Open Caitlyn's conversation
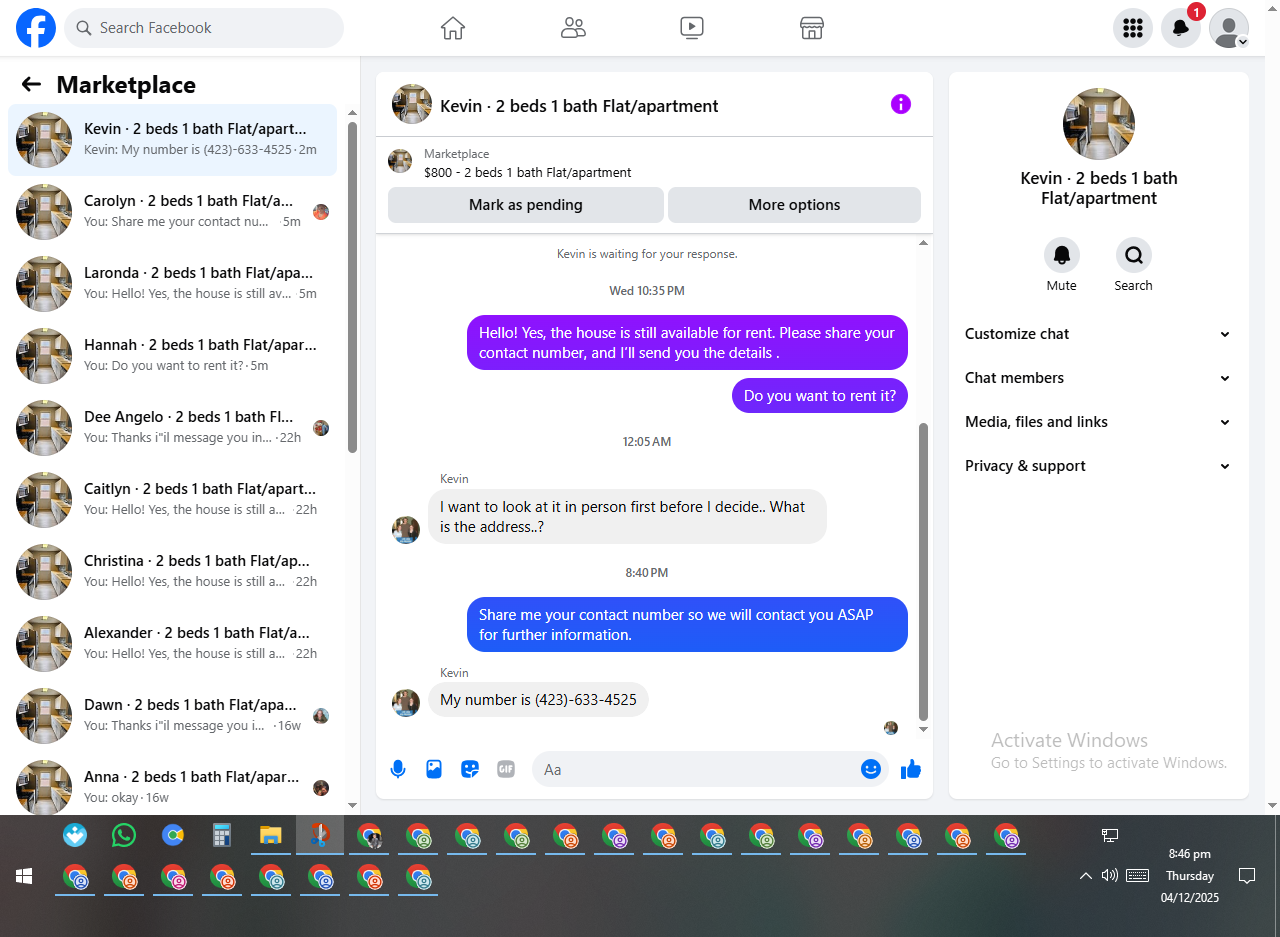The height and width of the screenshot is (937, 1280). (x=172, y=500)
